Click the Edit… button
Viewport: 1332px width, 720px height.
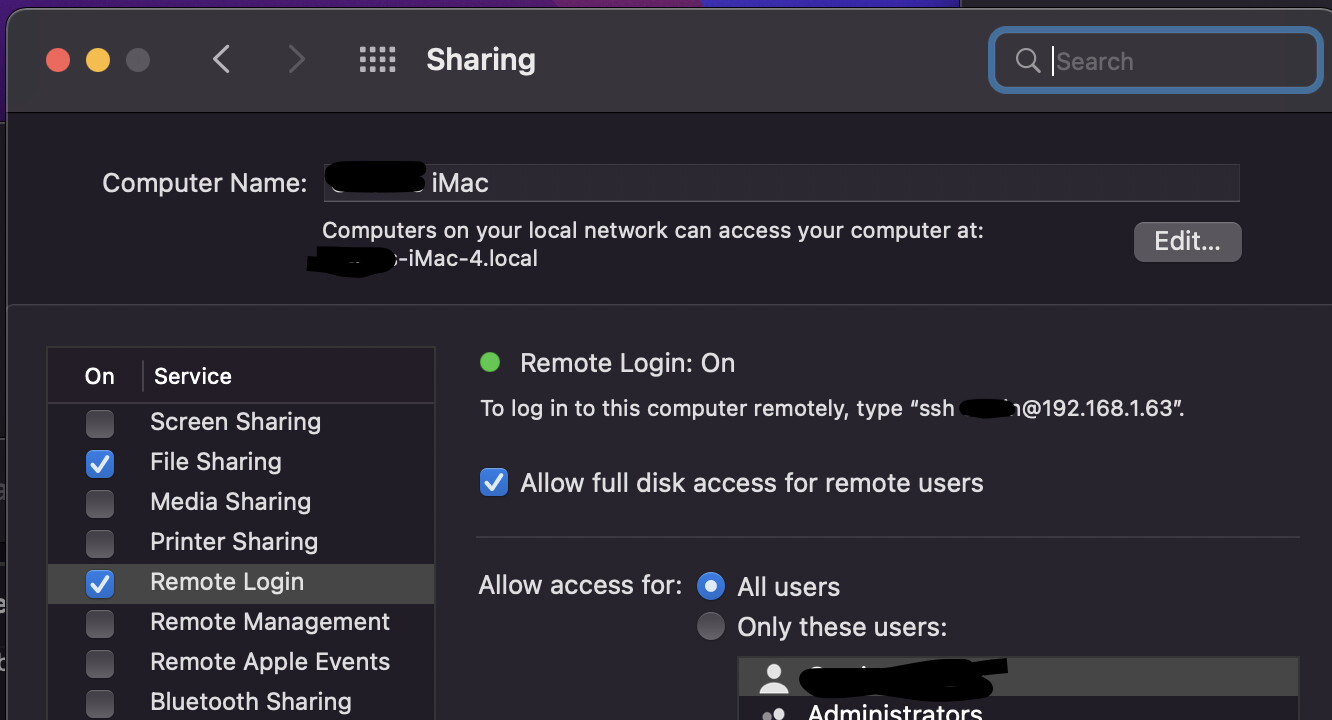coord(1187,242)
